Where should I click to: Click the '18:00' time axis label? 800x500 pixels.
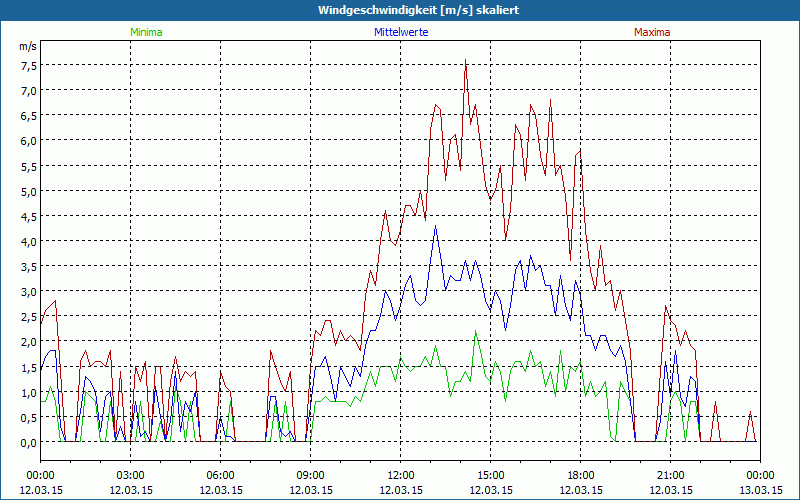click(581, 476)
